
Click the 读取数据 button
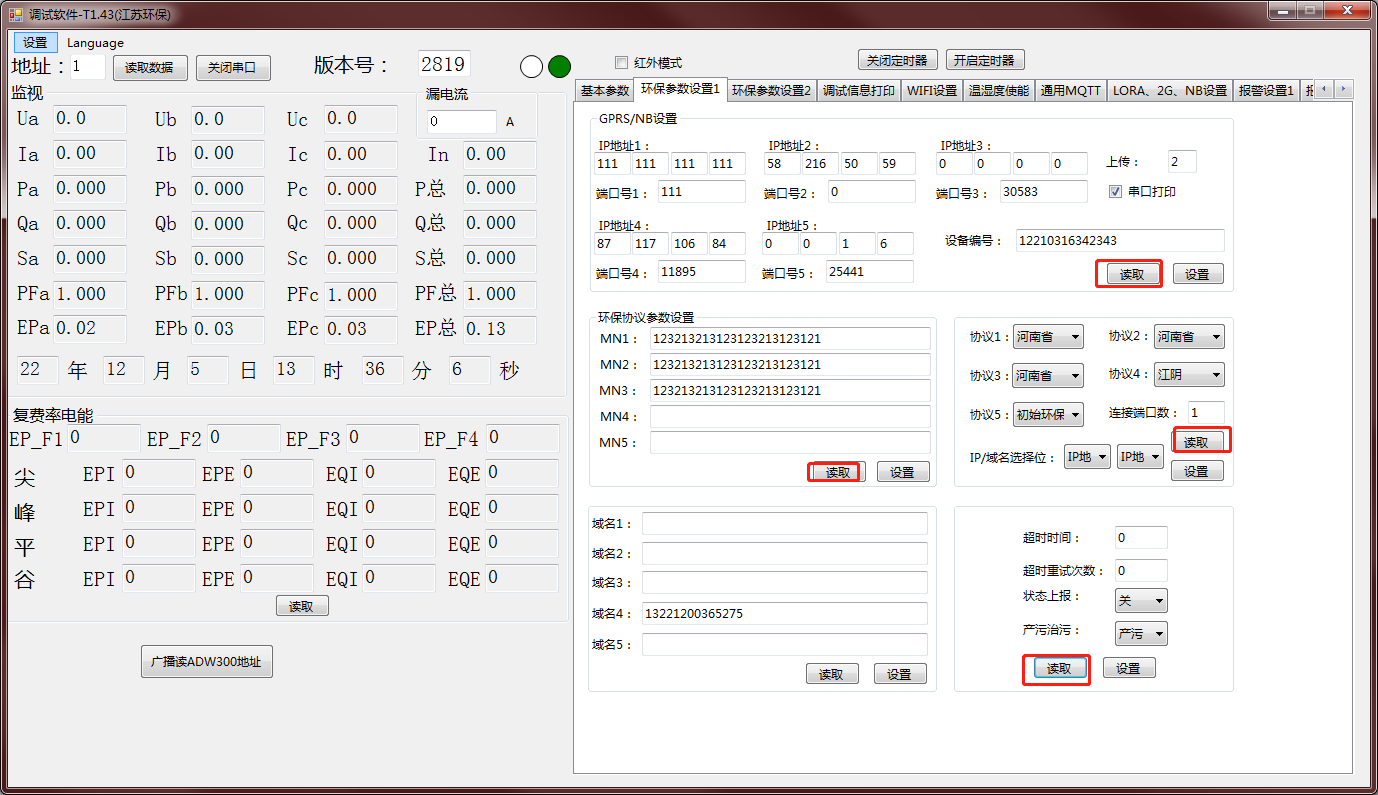pos(150,68)
